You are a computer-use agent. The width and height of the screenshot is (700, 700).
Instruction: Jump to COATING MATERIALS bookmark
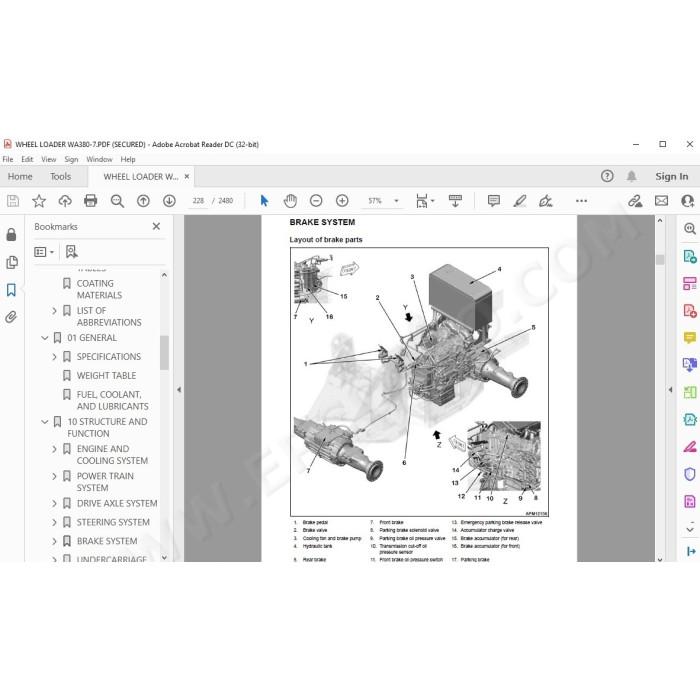tap(99, 289)
